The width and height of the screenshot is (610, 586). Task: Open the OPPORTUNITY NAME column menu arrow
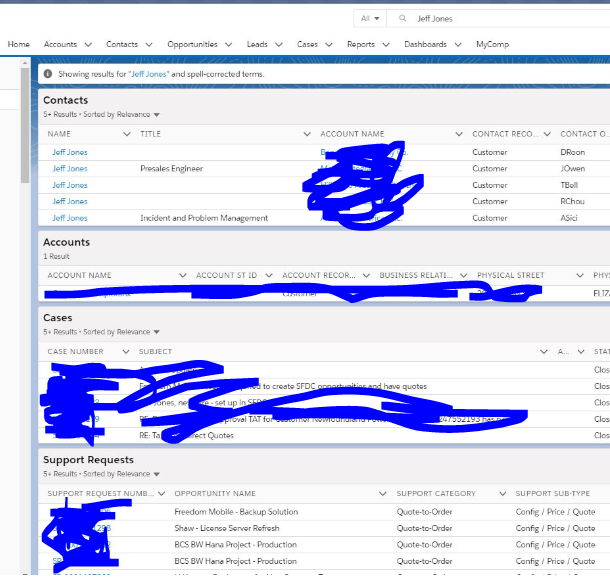coord(383,494)
